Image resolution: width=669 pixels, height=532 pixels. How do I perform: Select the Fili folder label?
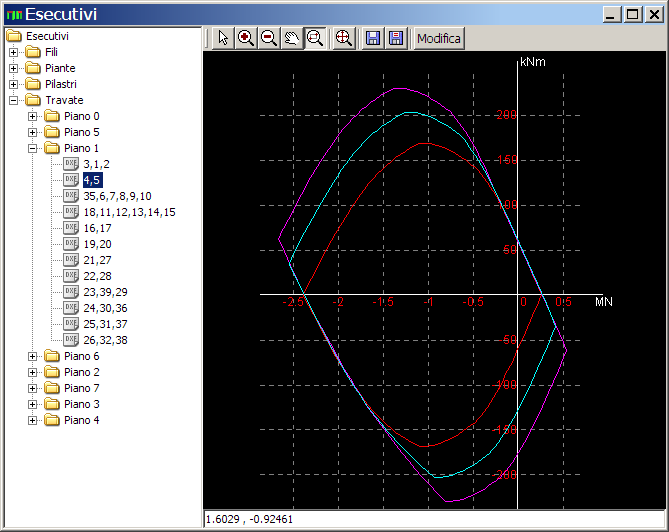pyautogui.click(x=51, y=52)
